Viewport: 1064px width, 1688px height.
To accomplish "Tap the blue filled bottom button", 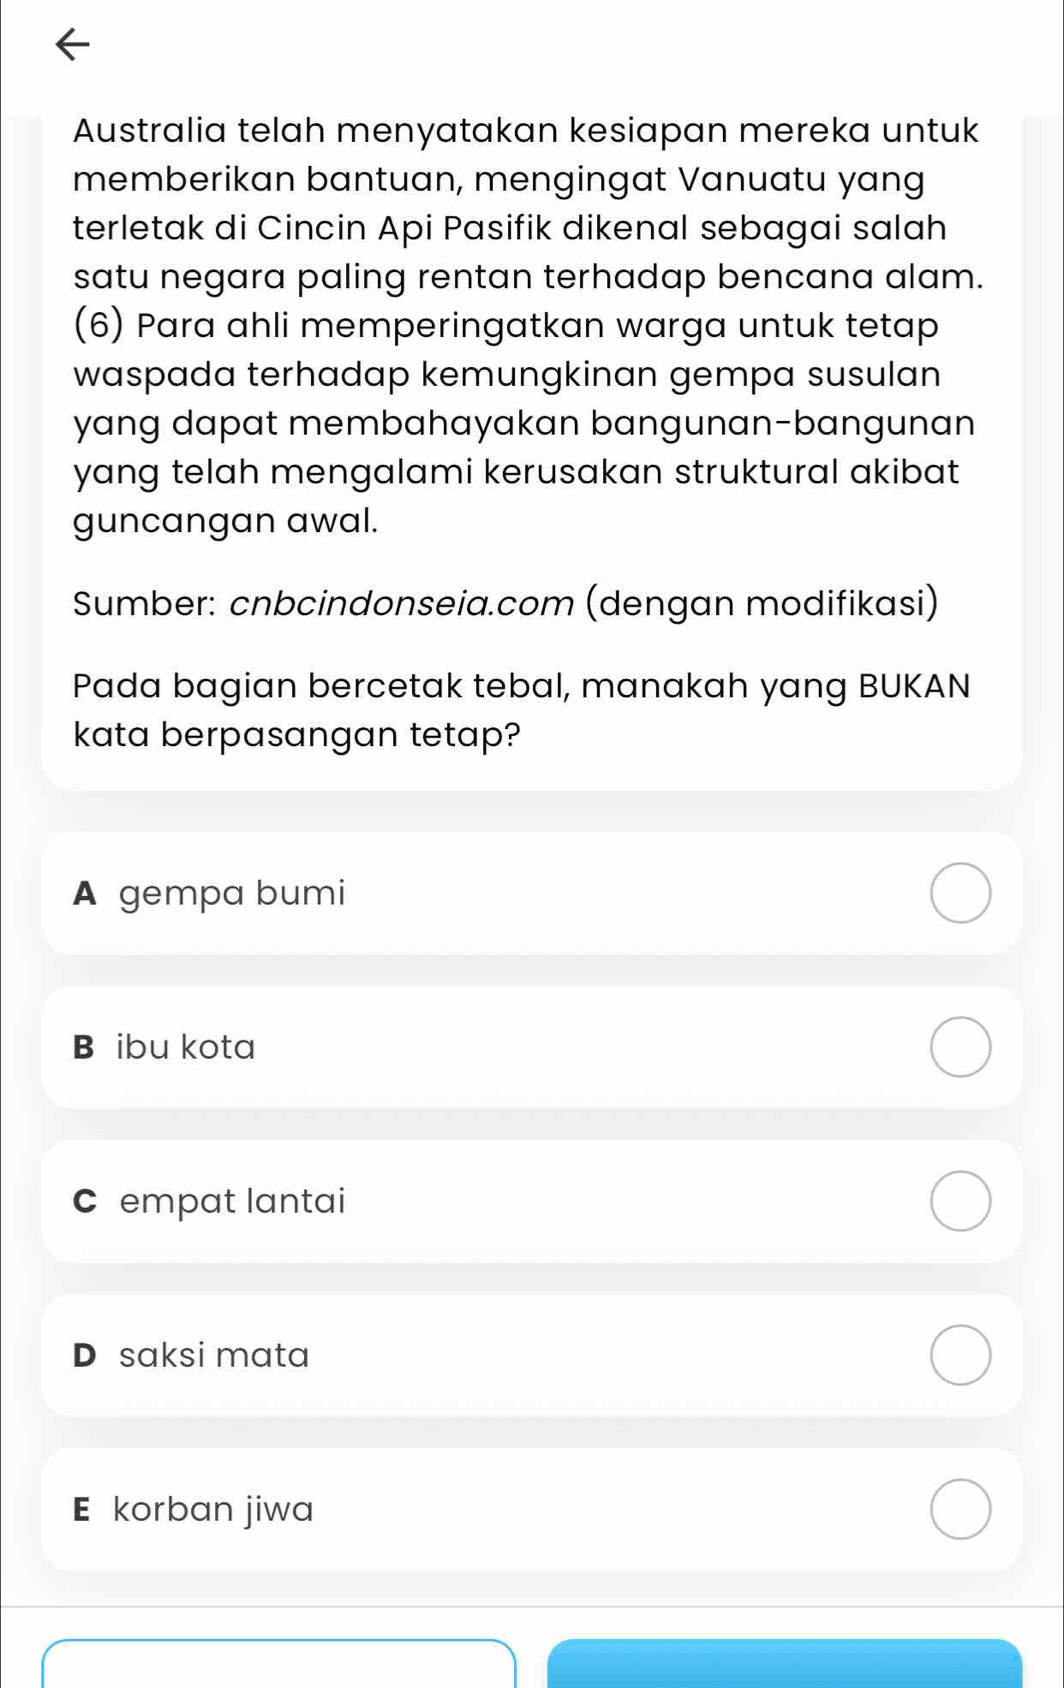I will coord(785,1664).
